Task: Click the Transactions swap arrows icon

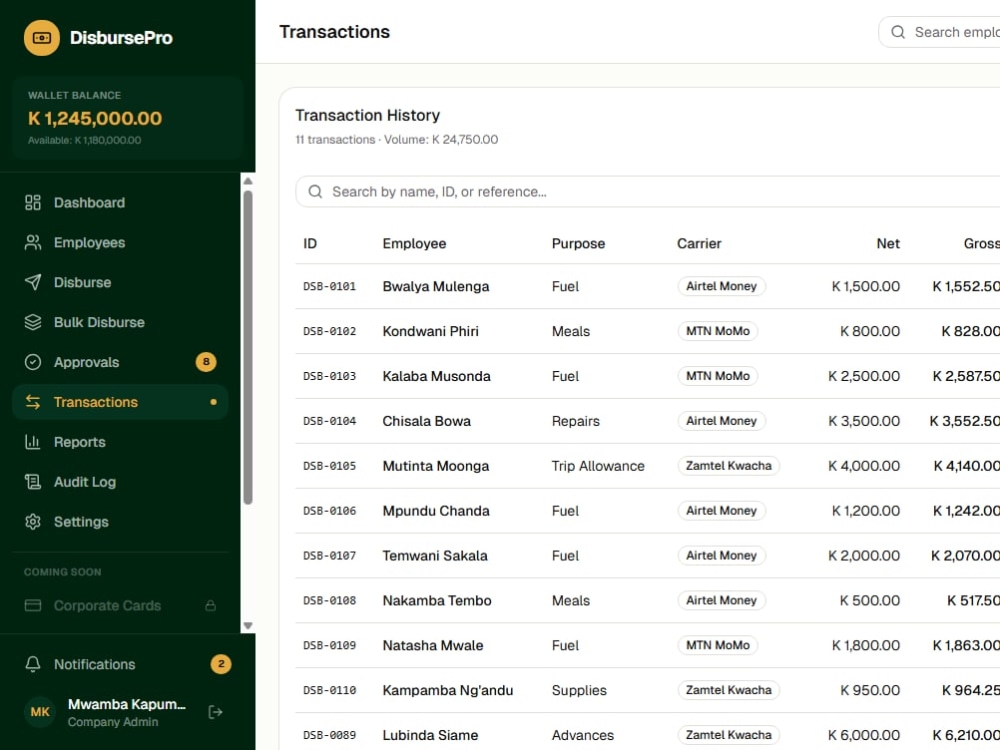Action: pos(33,402)
